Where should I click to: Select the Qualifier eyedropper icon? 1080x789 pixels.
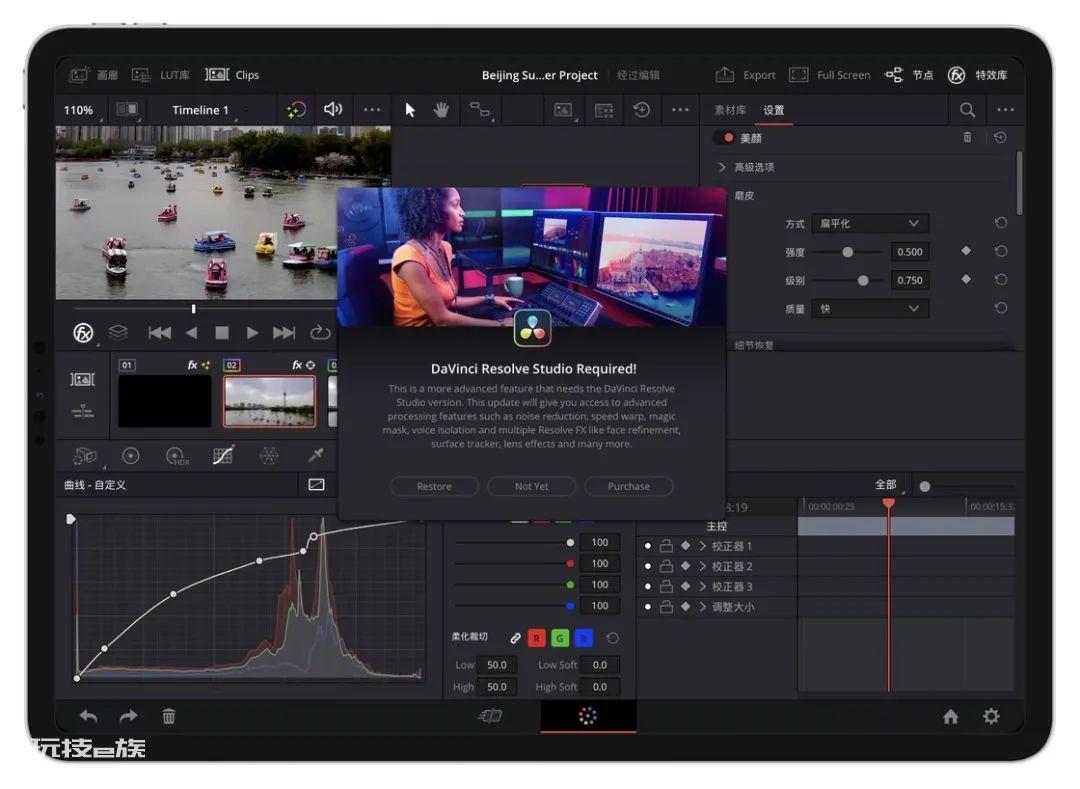315,455
